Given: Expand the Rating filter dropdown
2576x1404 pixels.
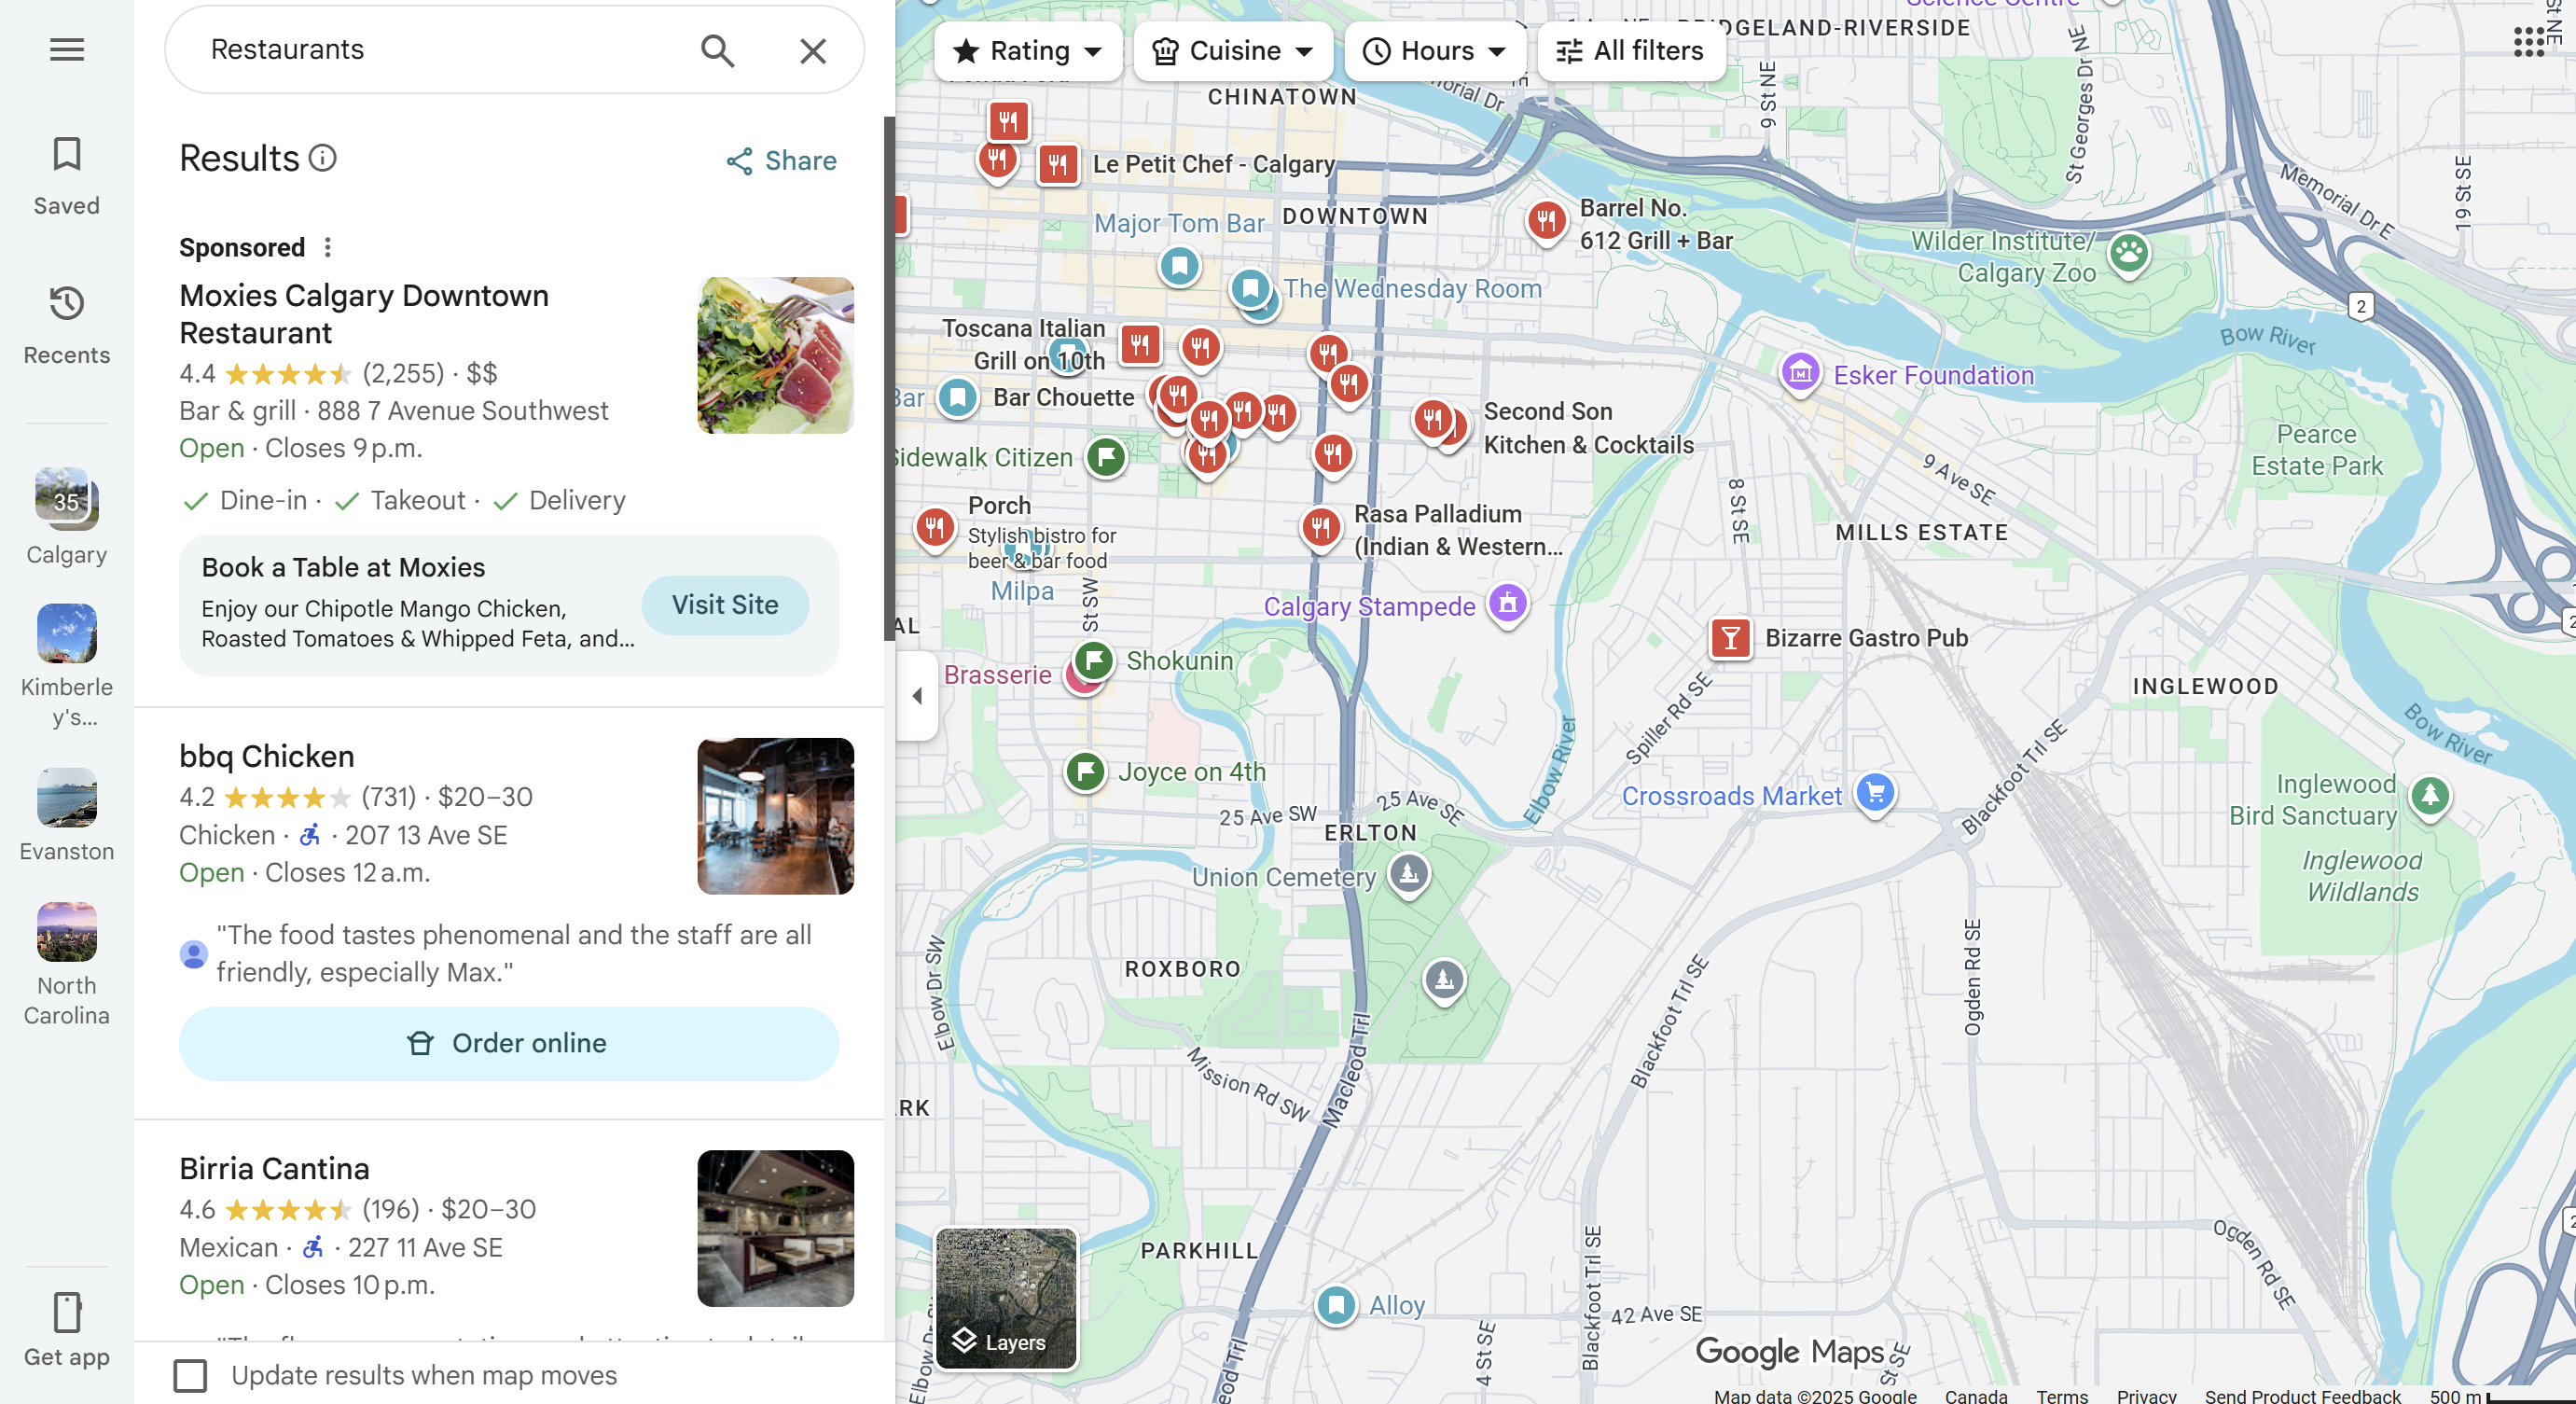Looking at the screenshot, I should tap(1027, 51).
